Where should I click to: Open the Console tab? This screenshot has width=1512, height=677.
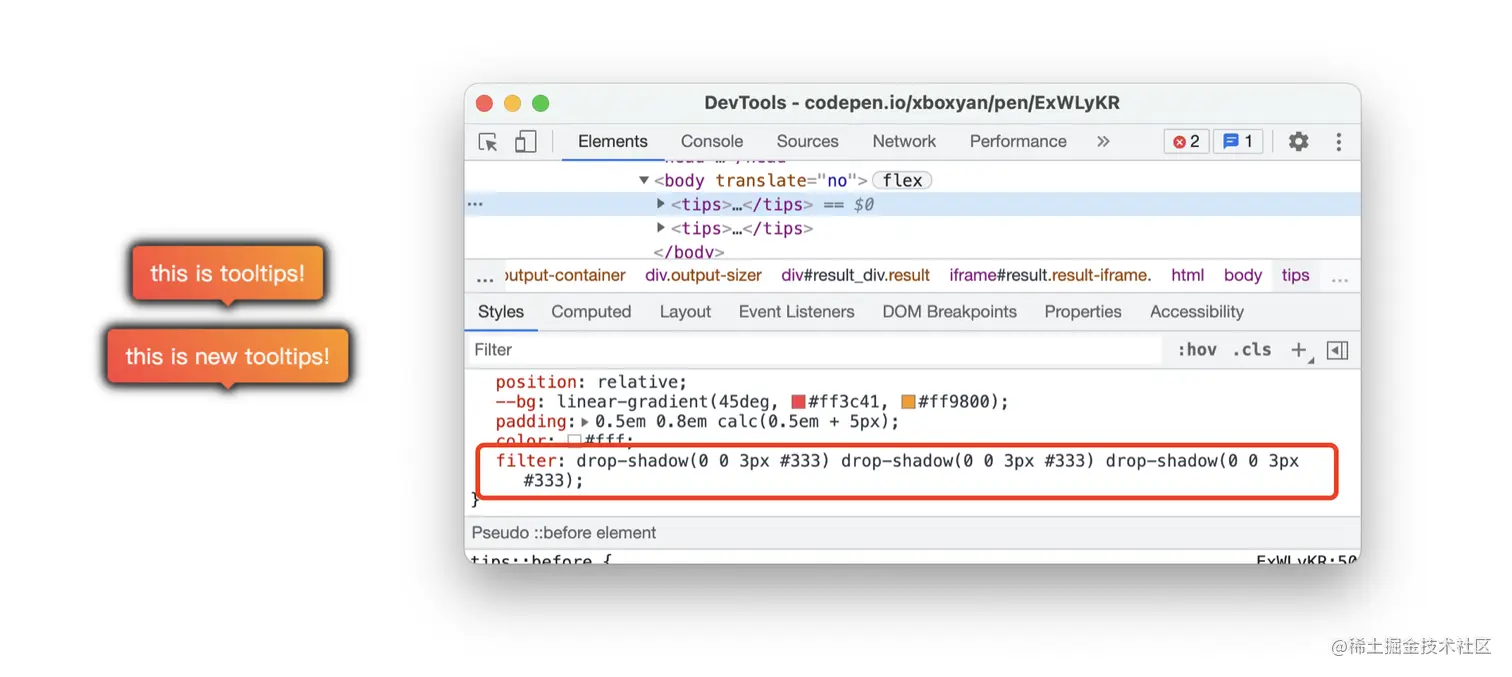712,142
